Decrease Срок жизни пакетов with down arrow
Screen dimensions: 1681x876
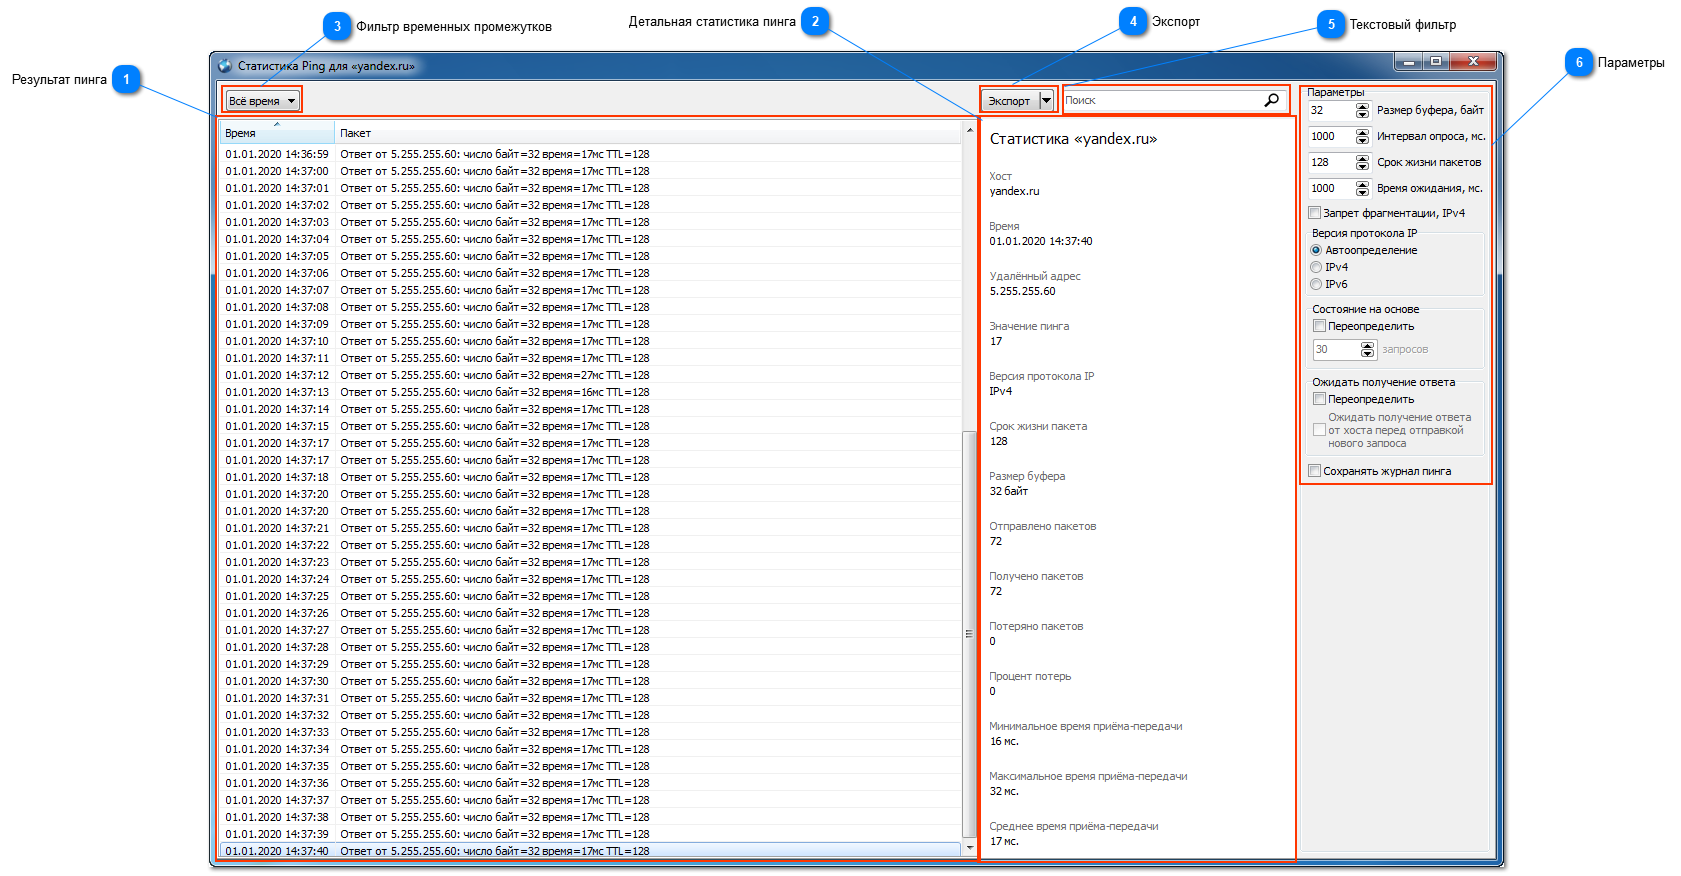point(1362,166)
